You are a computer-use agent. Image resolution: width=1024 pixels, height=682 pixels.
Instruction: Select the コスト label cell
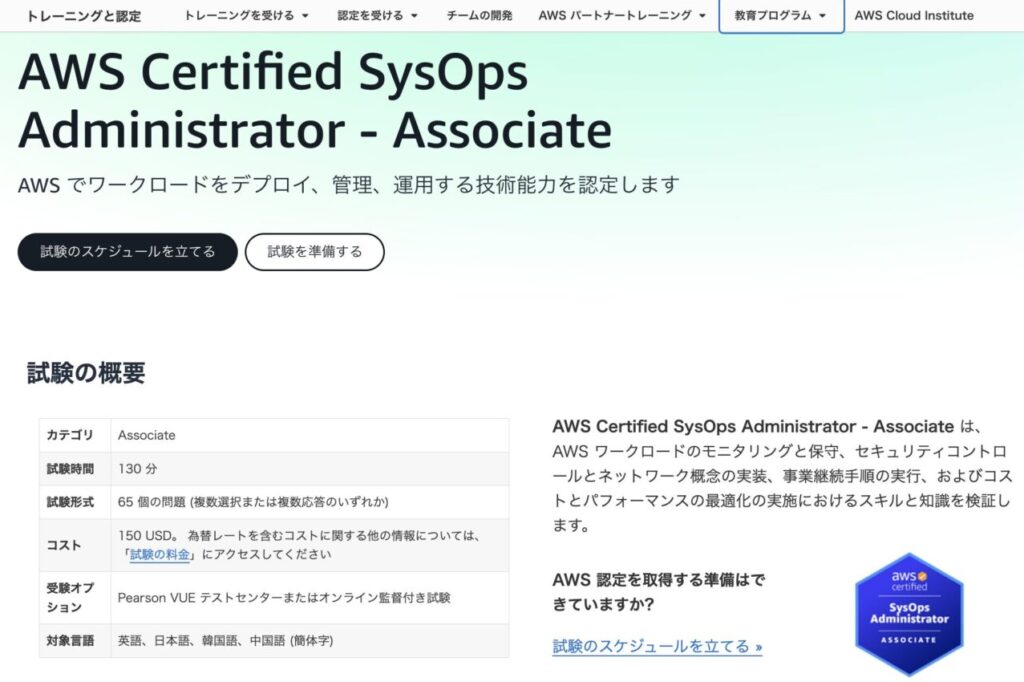pos(75,545)
